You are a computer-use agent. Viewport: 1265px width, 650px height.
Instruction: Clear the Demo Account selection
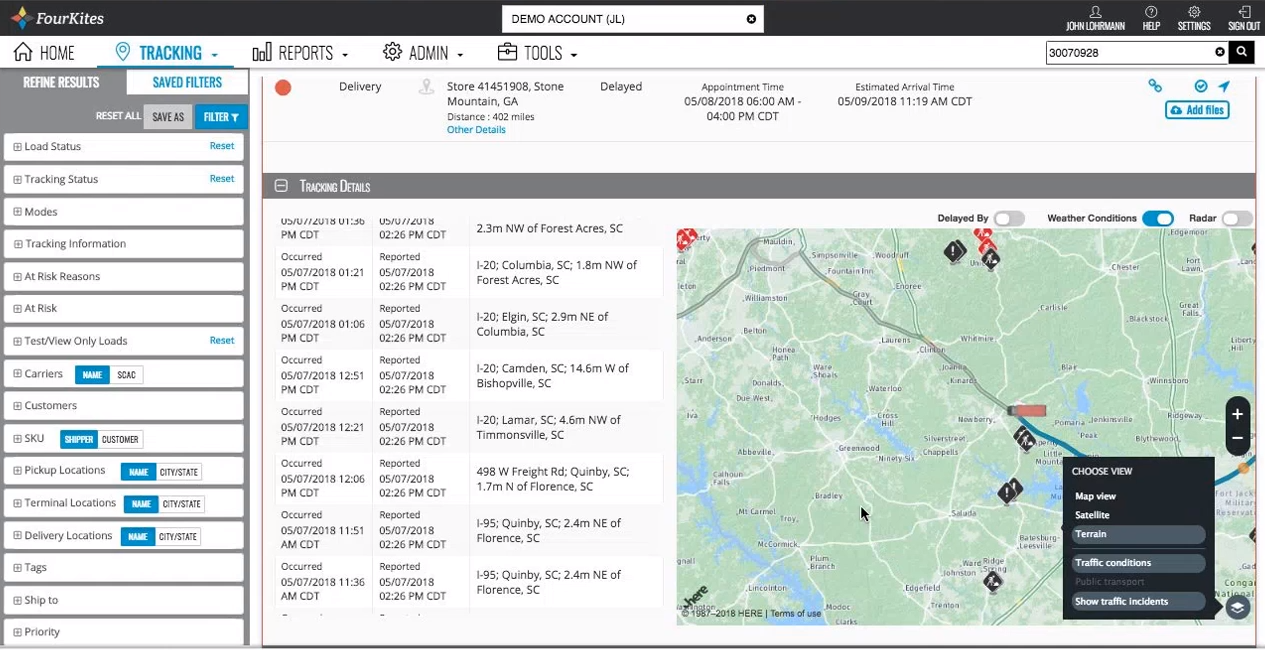[x=751, y=19]
